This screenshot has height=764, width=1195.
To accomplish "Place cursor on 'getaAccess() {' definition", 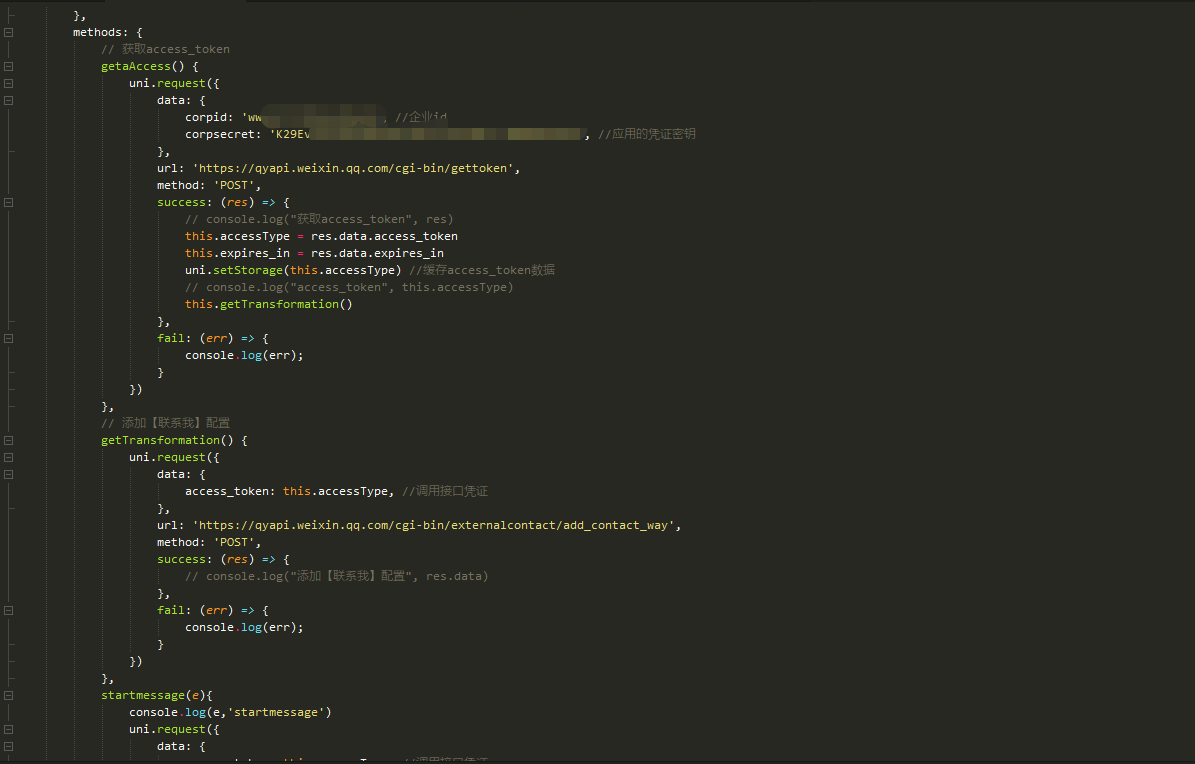I will pyautogui.click(x=149, y=66).
